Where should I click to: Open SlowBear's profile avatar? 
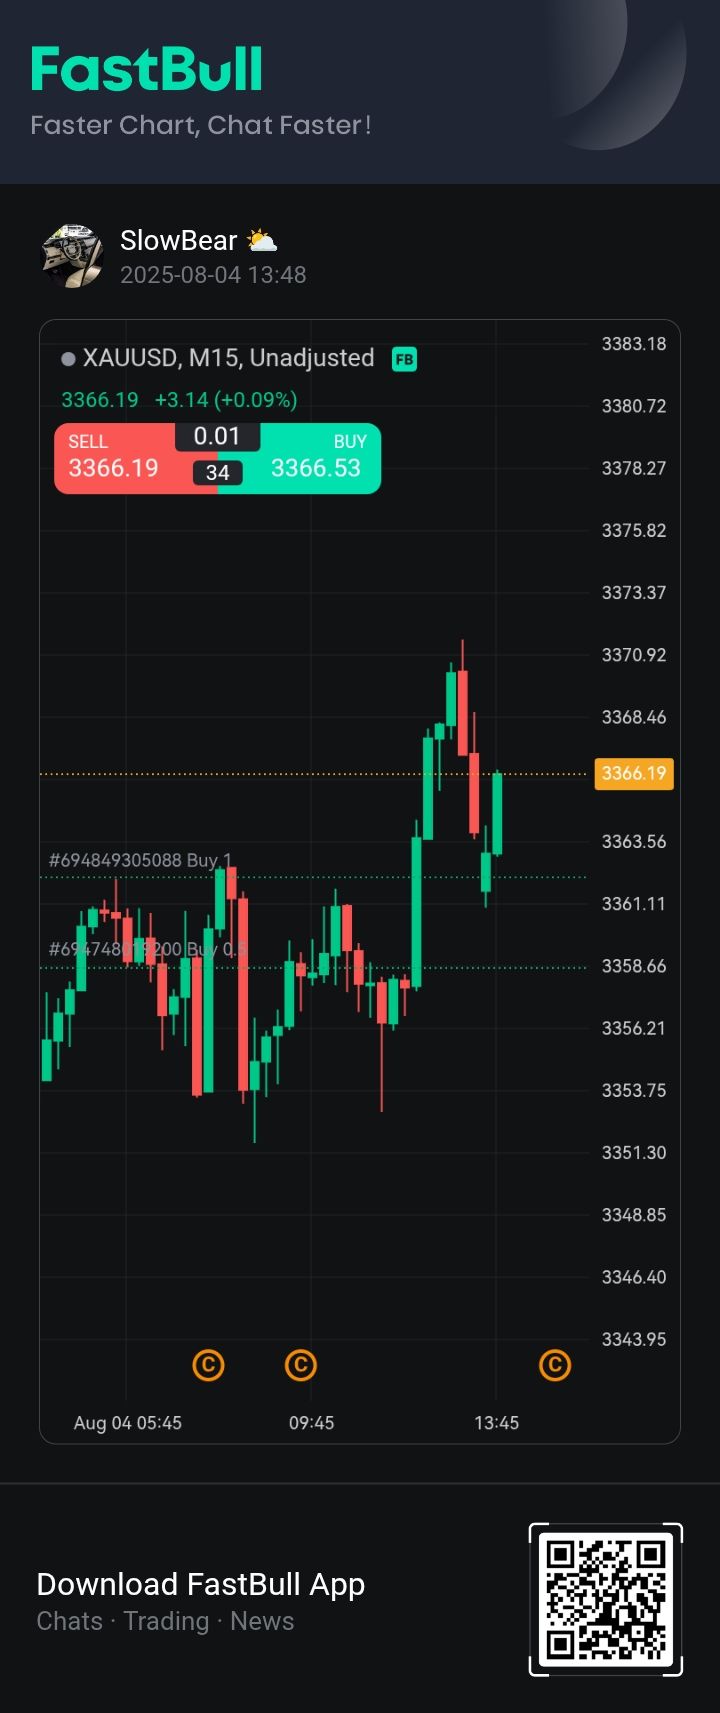[x=72, y=256]
